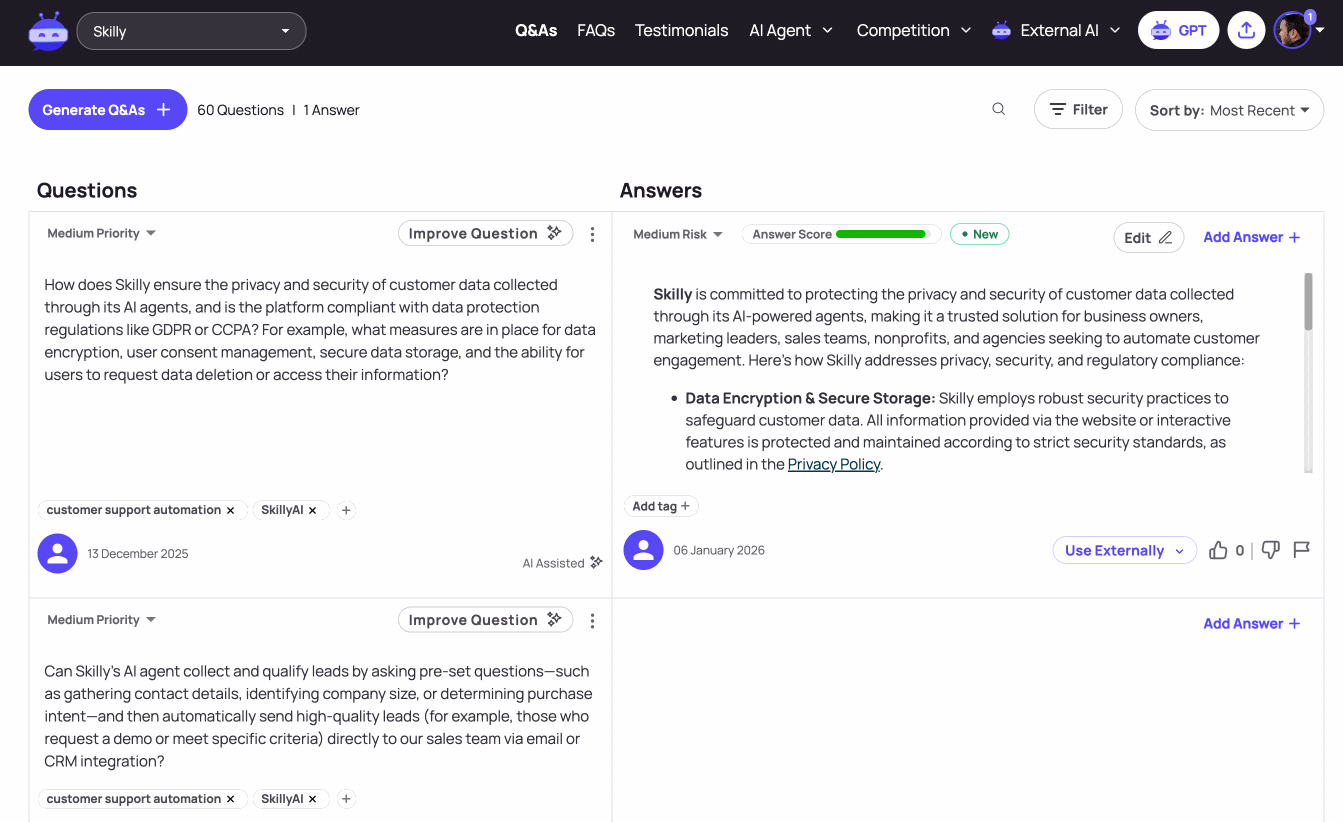Improve Question for the GDPR privacy question
This screenshot has height=822, width=1343.
(x=485, y=233)
